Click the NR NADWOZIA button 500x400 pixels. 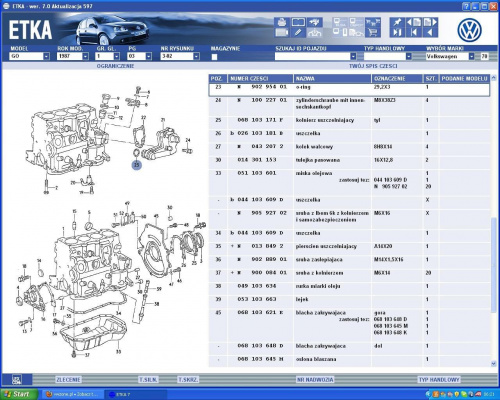click(x=315, y=379)
